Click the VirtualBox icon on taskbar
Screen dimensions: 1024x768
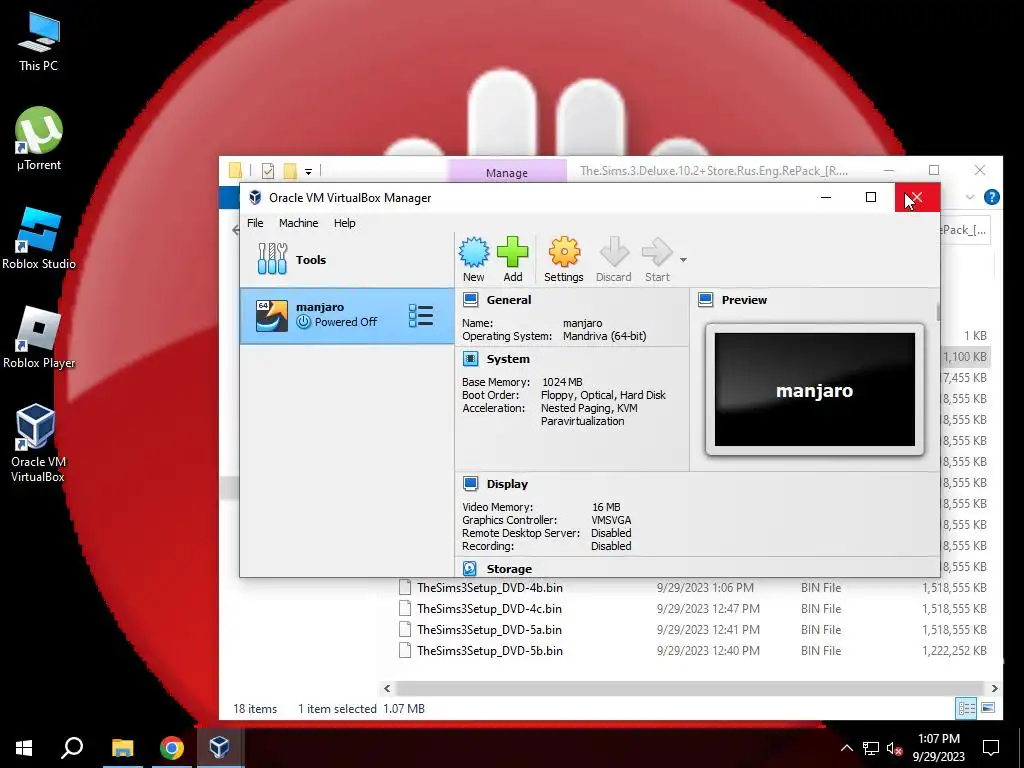pos(219,747)
